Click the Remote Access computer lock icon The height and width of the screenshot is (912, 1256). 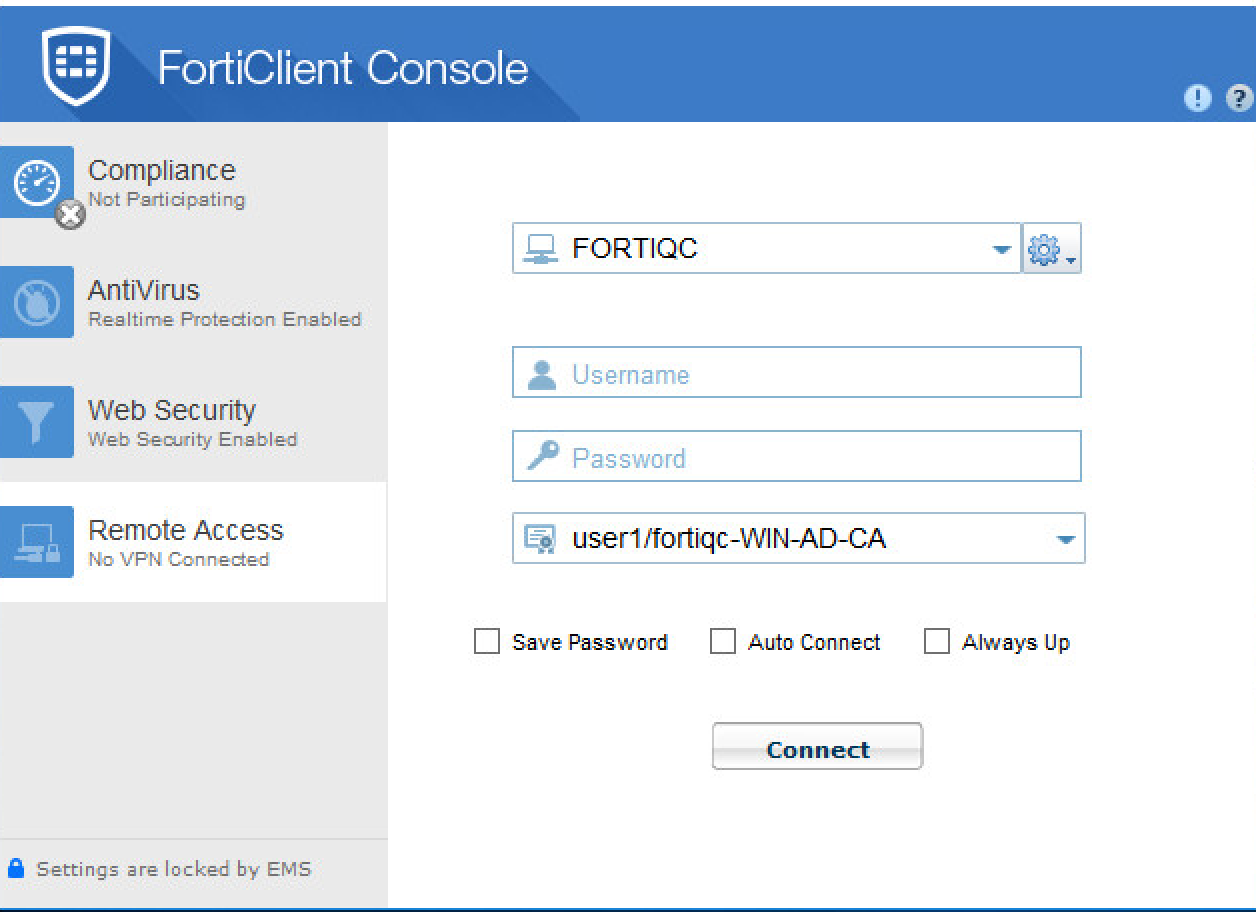[37, 542]
